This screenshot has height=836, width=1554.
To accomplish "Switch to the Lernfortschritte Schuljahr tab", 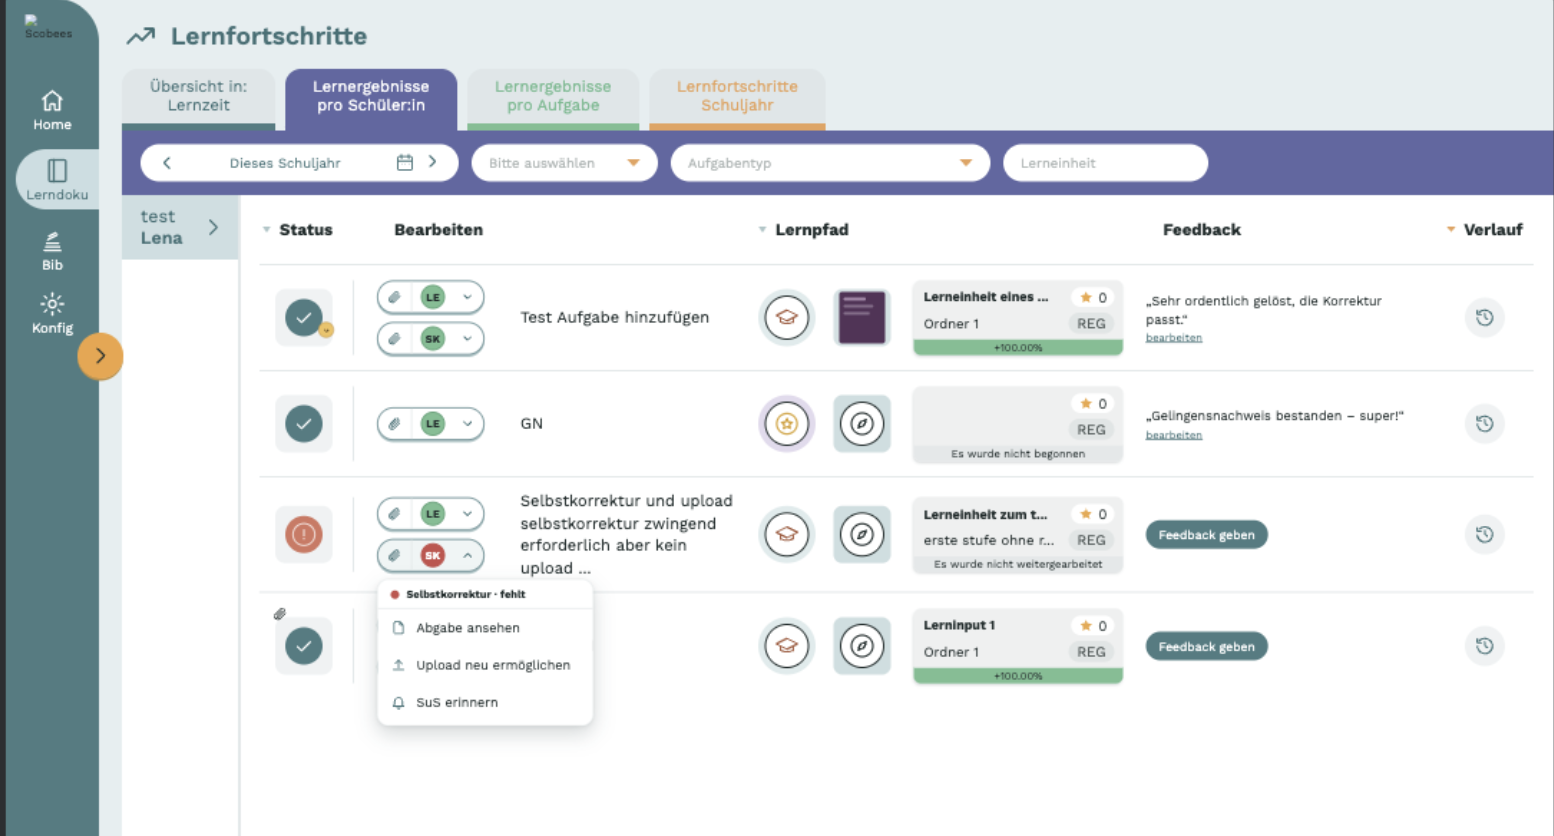I will click(x=737, y=97).
